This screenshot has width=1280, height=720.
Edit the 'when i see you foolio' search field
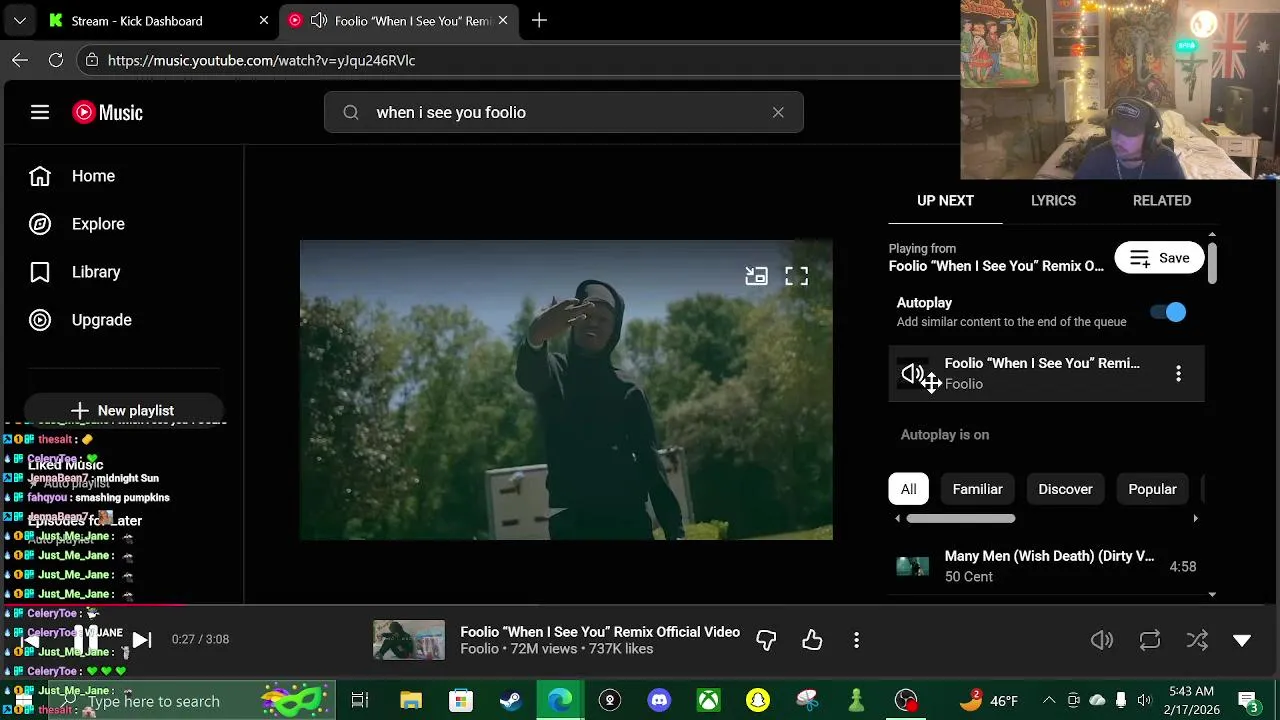(x=564, y=112)
